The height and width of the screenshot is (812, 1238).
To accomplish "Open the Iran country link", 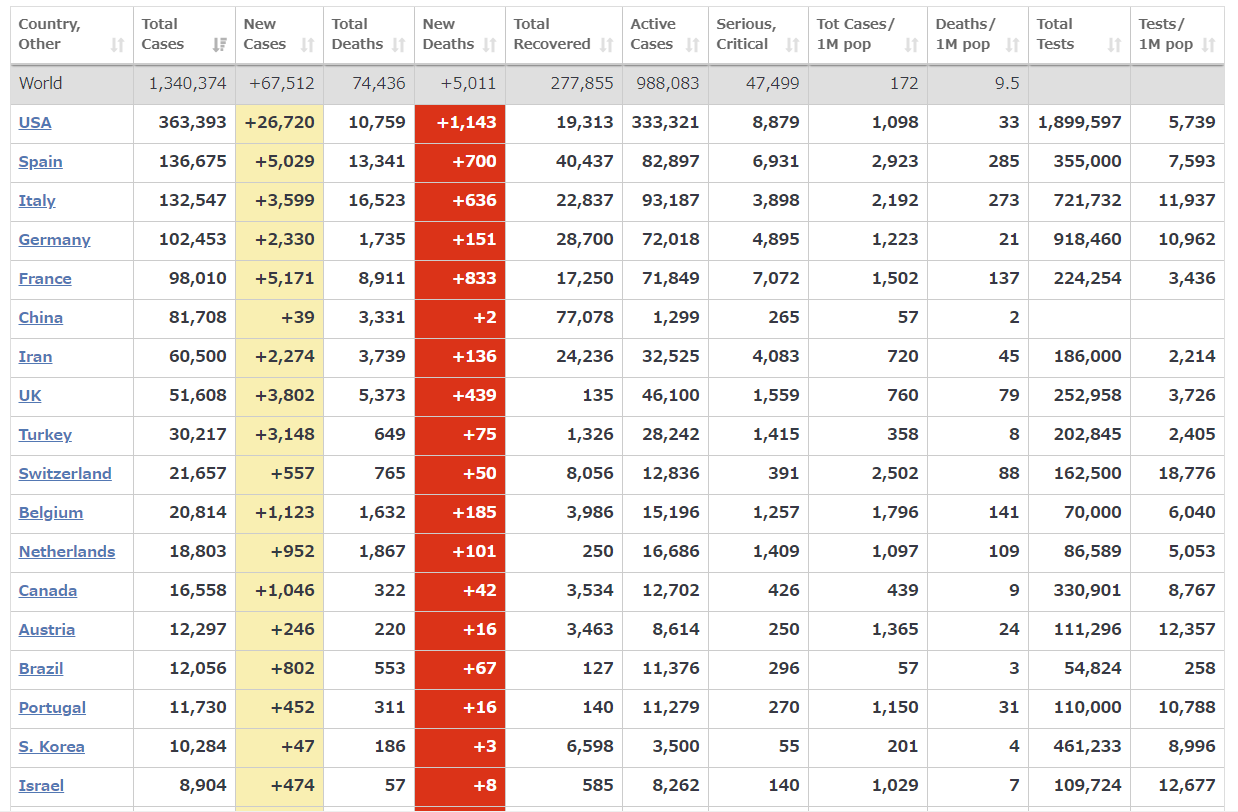I will click(x=35, y=357).
